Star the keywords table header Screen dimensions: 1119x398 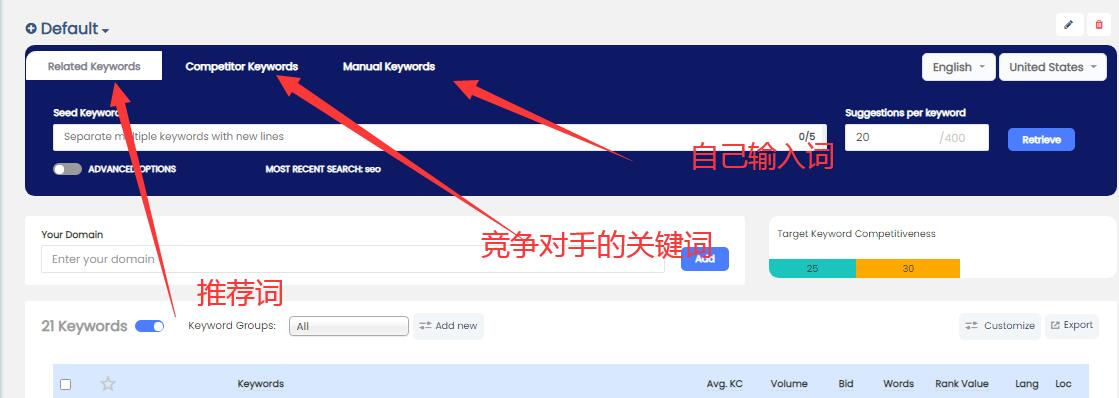pyautogui.click(x=108, y=384)
